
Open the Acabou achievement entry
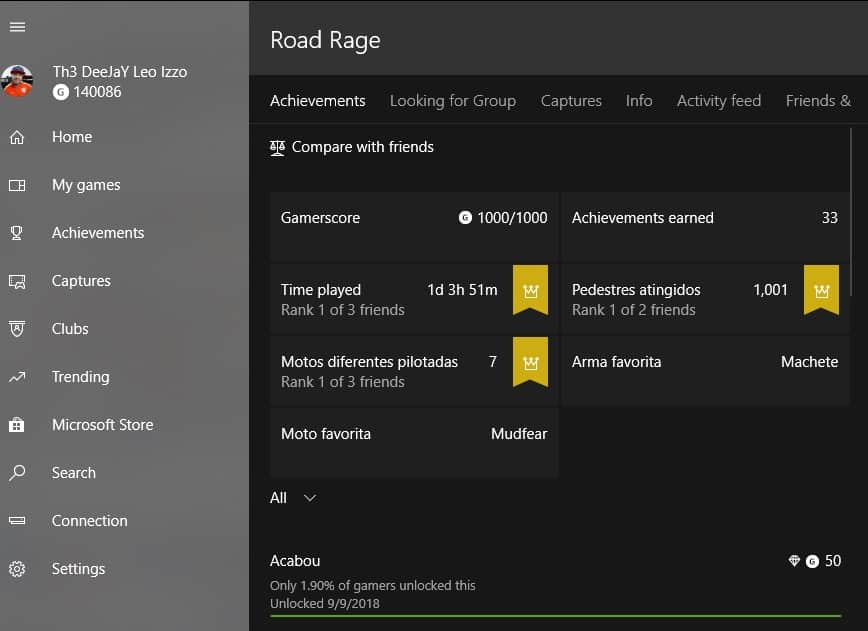click(556, 581)
